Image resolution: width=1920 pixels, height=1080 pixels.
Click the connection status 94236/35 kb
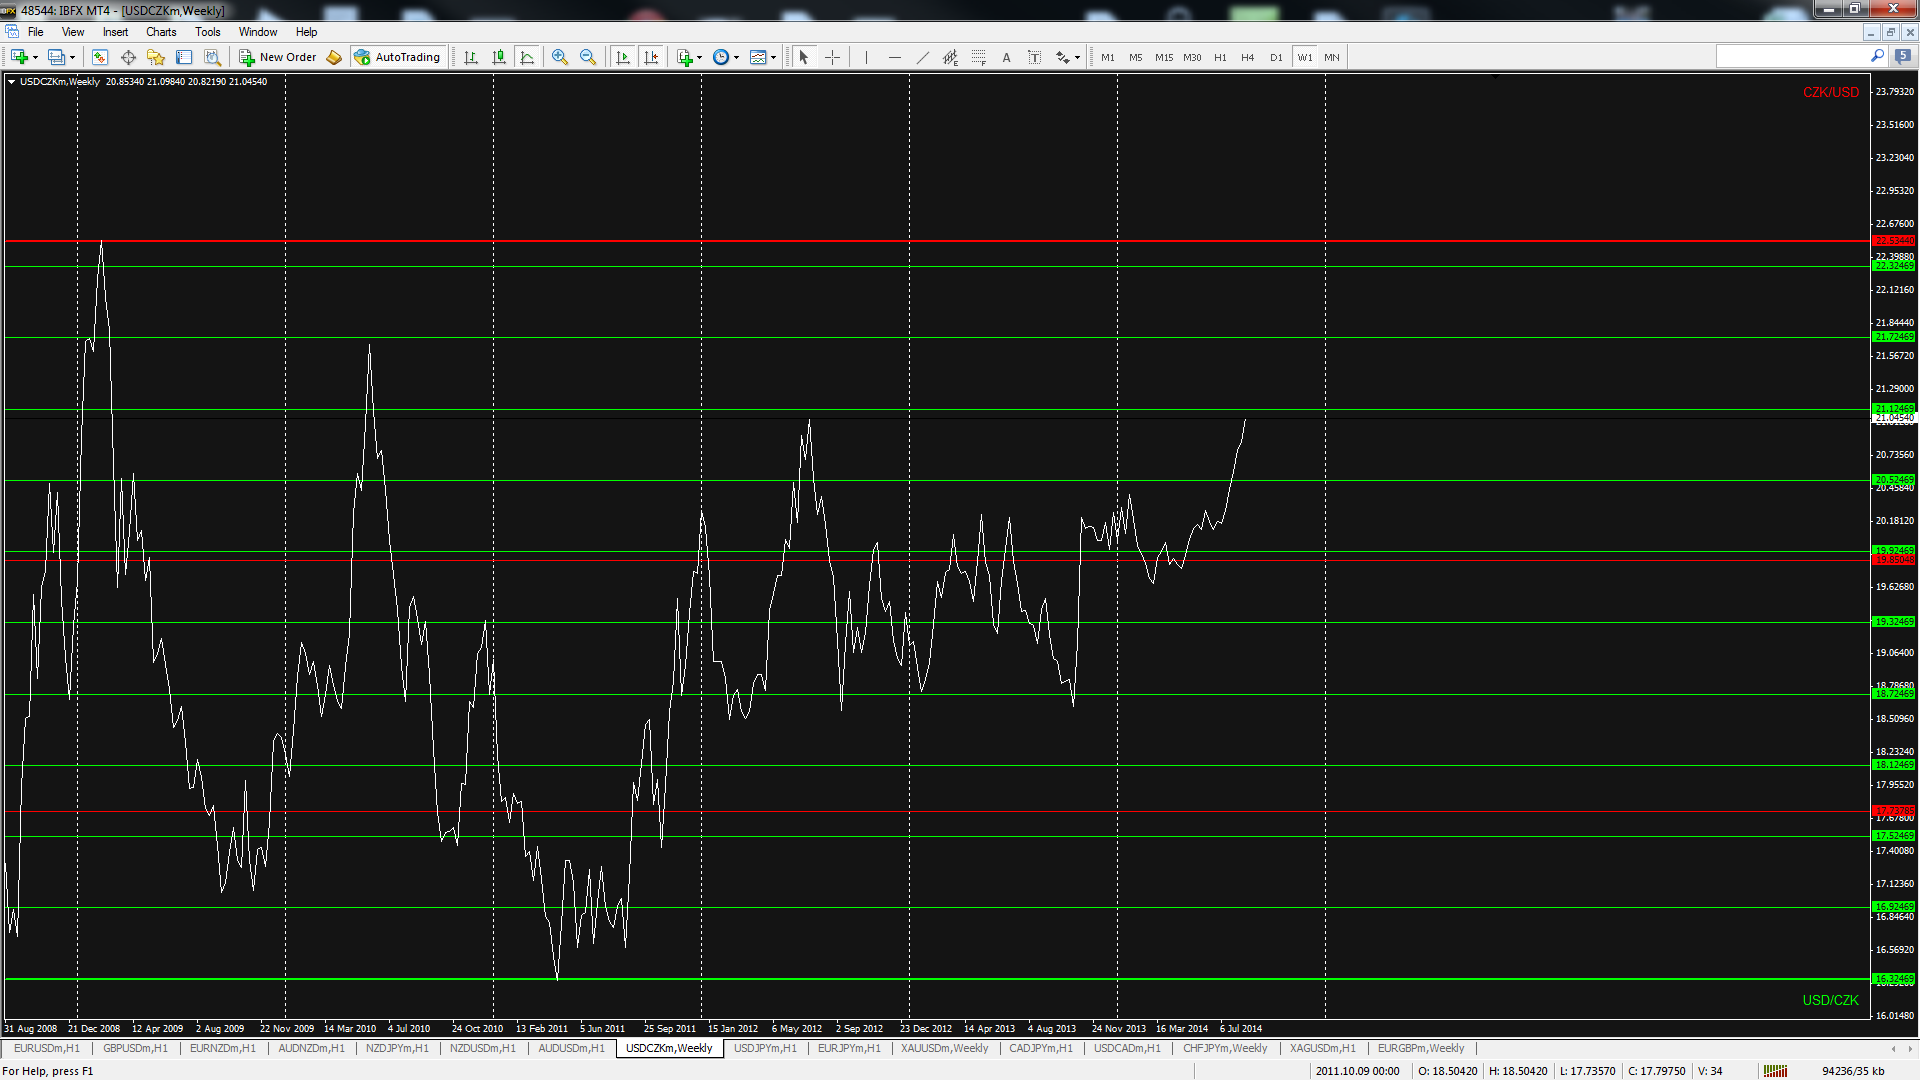(x=1853, y=1071)
